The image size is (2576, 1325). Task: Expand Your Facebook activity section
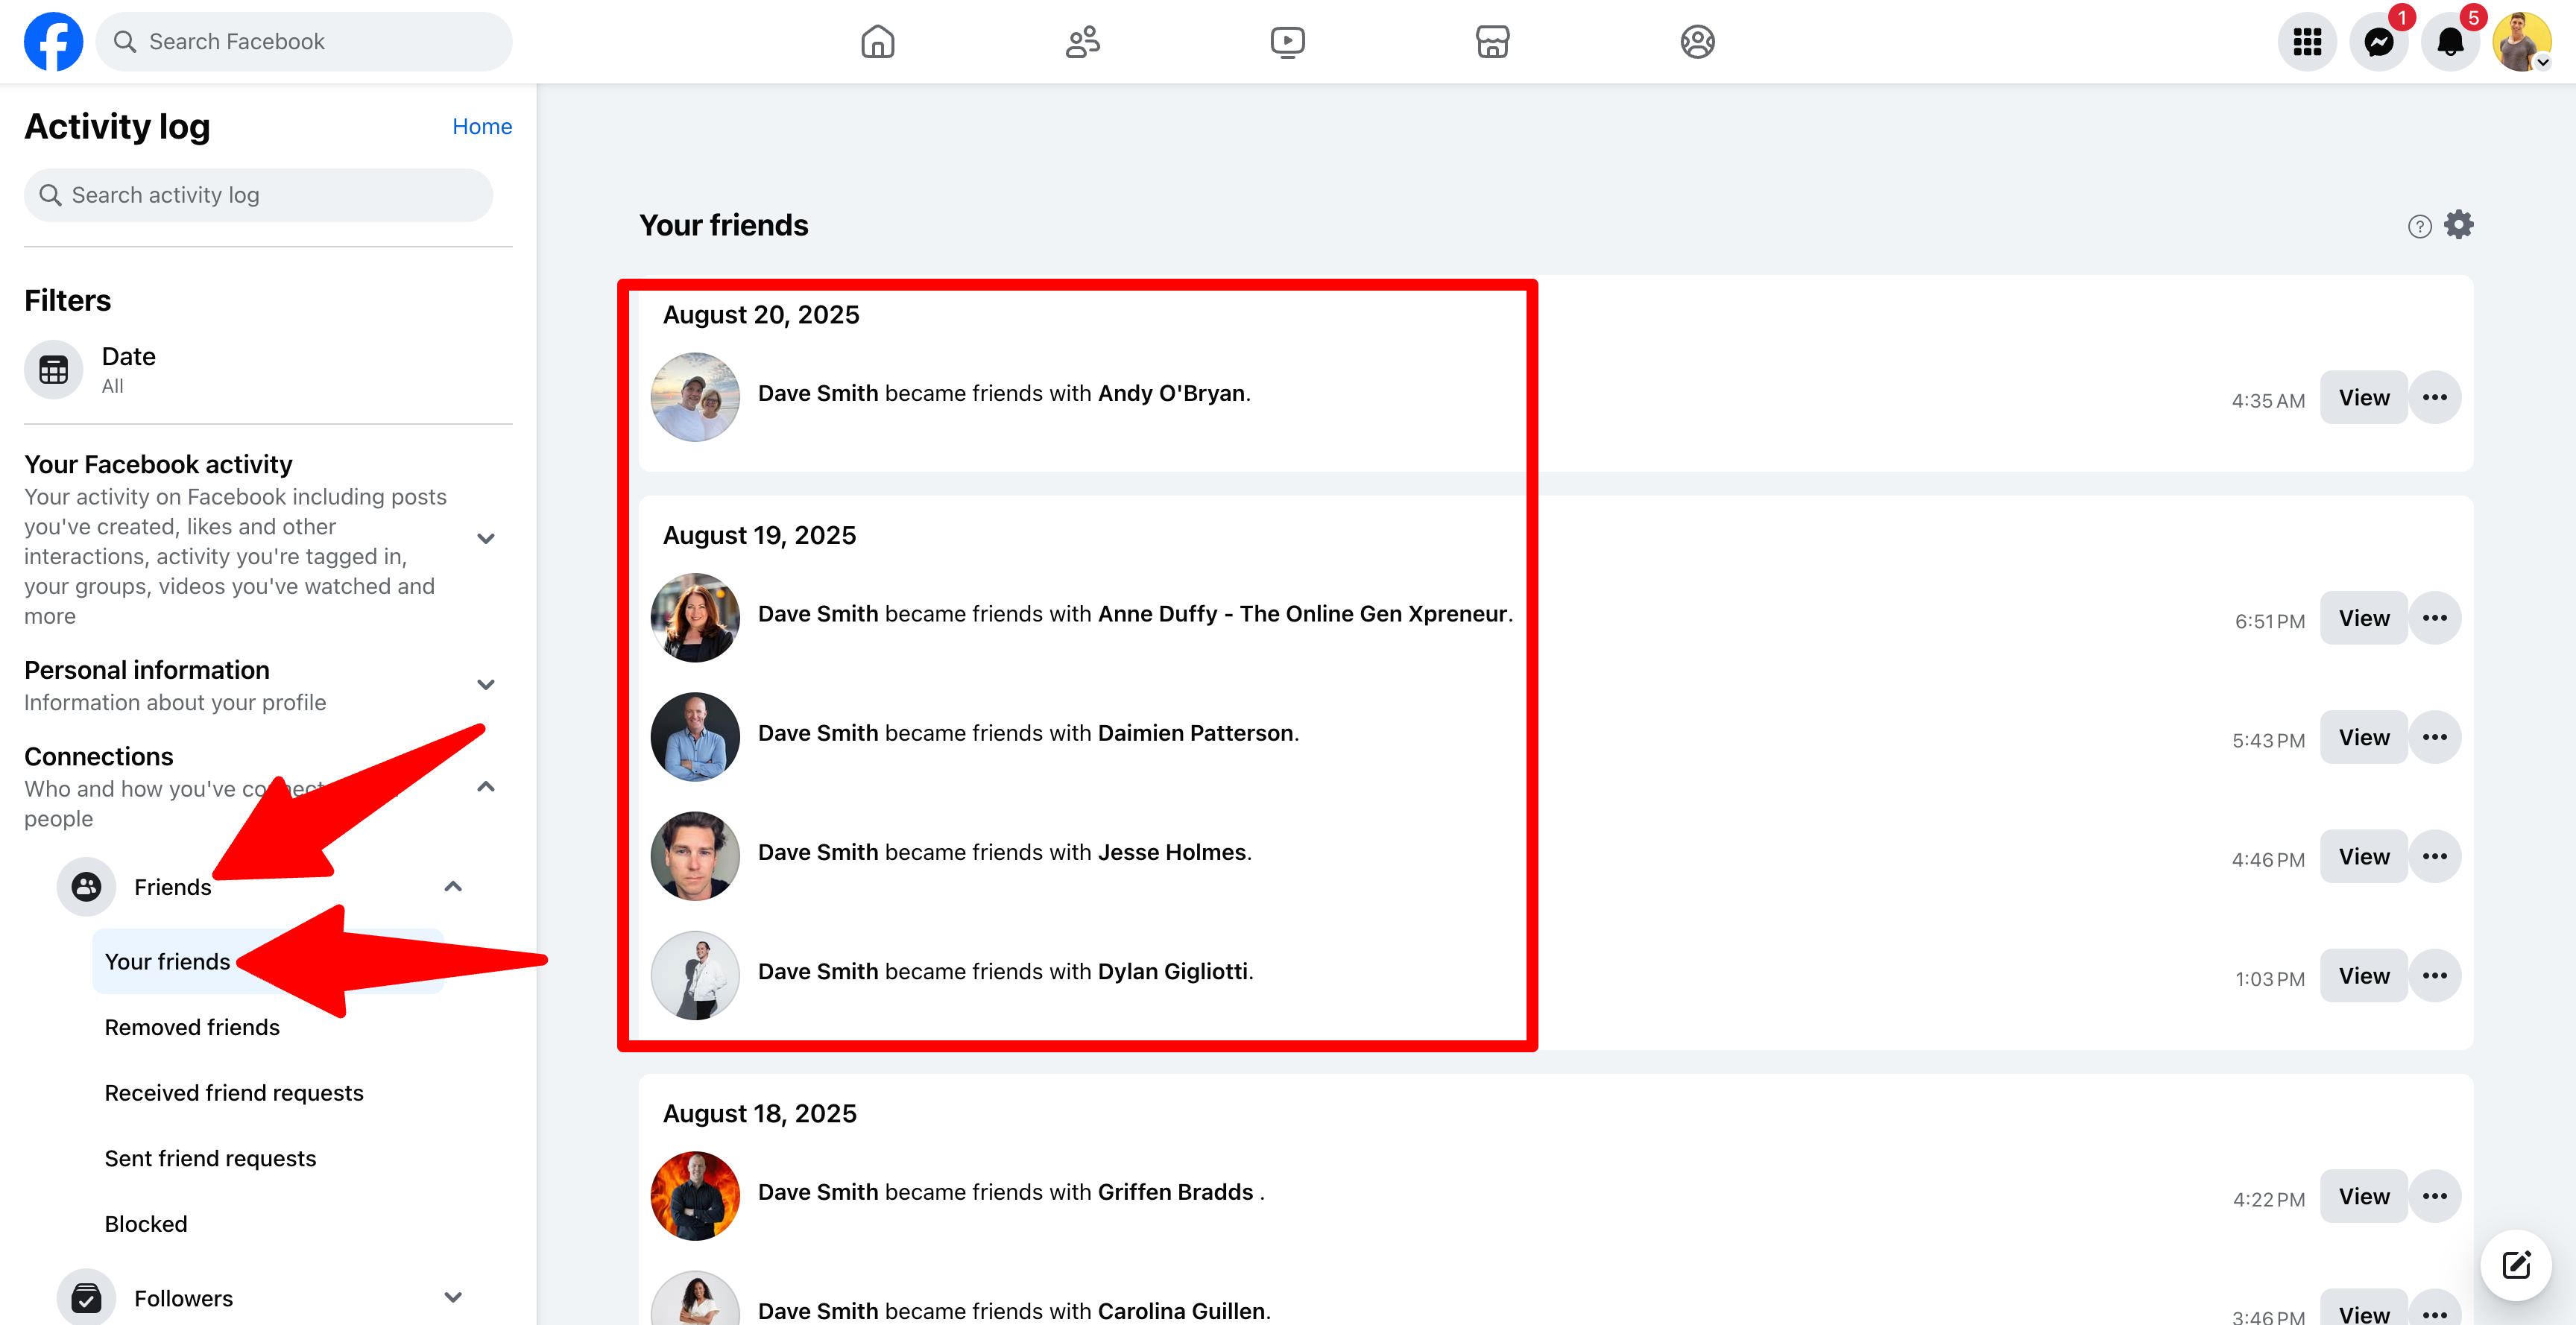click(486, 539)
